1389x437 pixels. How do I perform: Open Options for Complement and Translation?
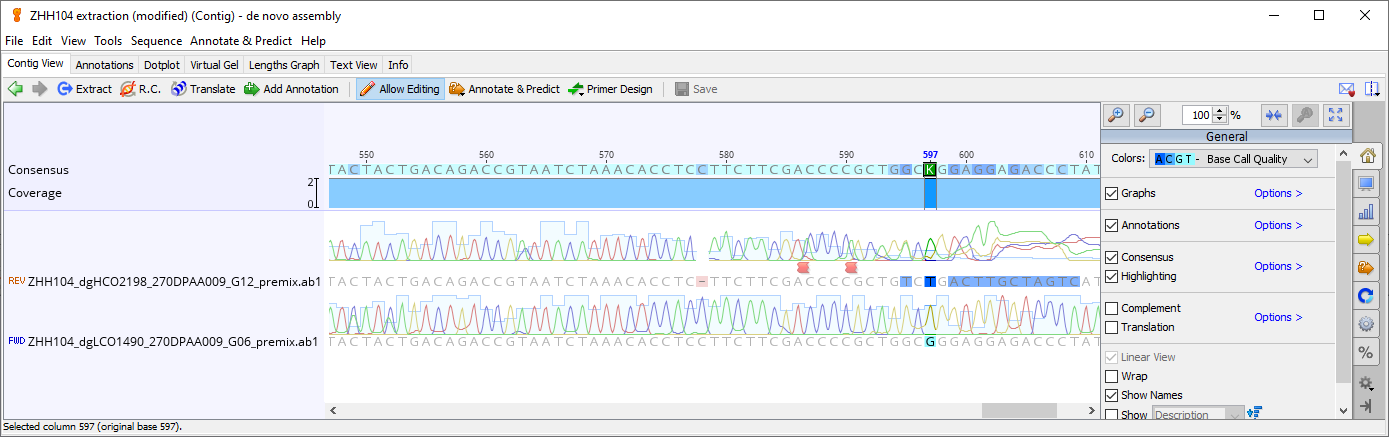click(x=1278, y=317)
